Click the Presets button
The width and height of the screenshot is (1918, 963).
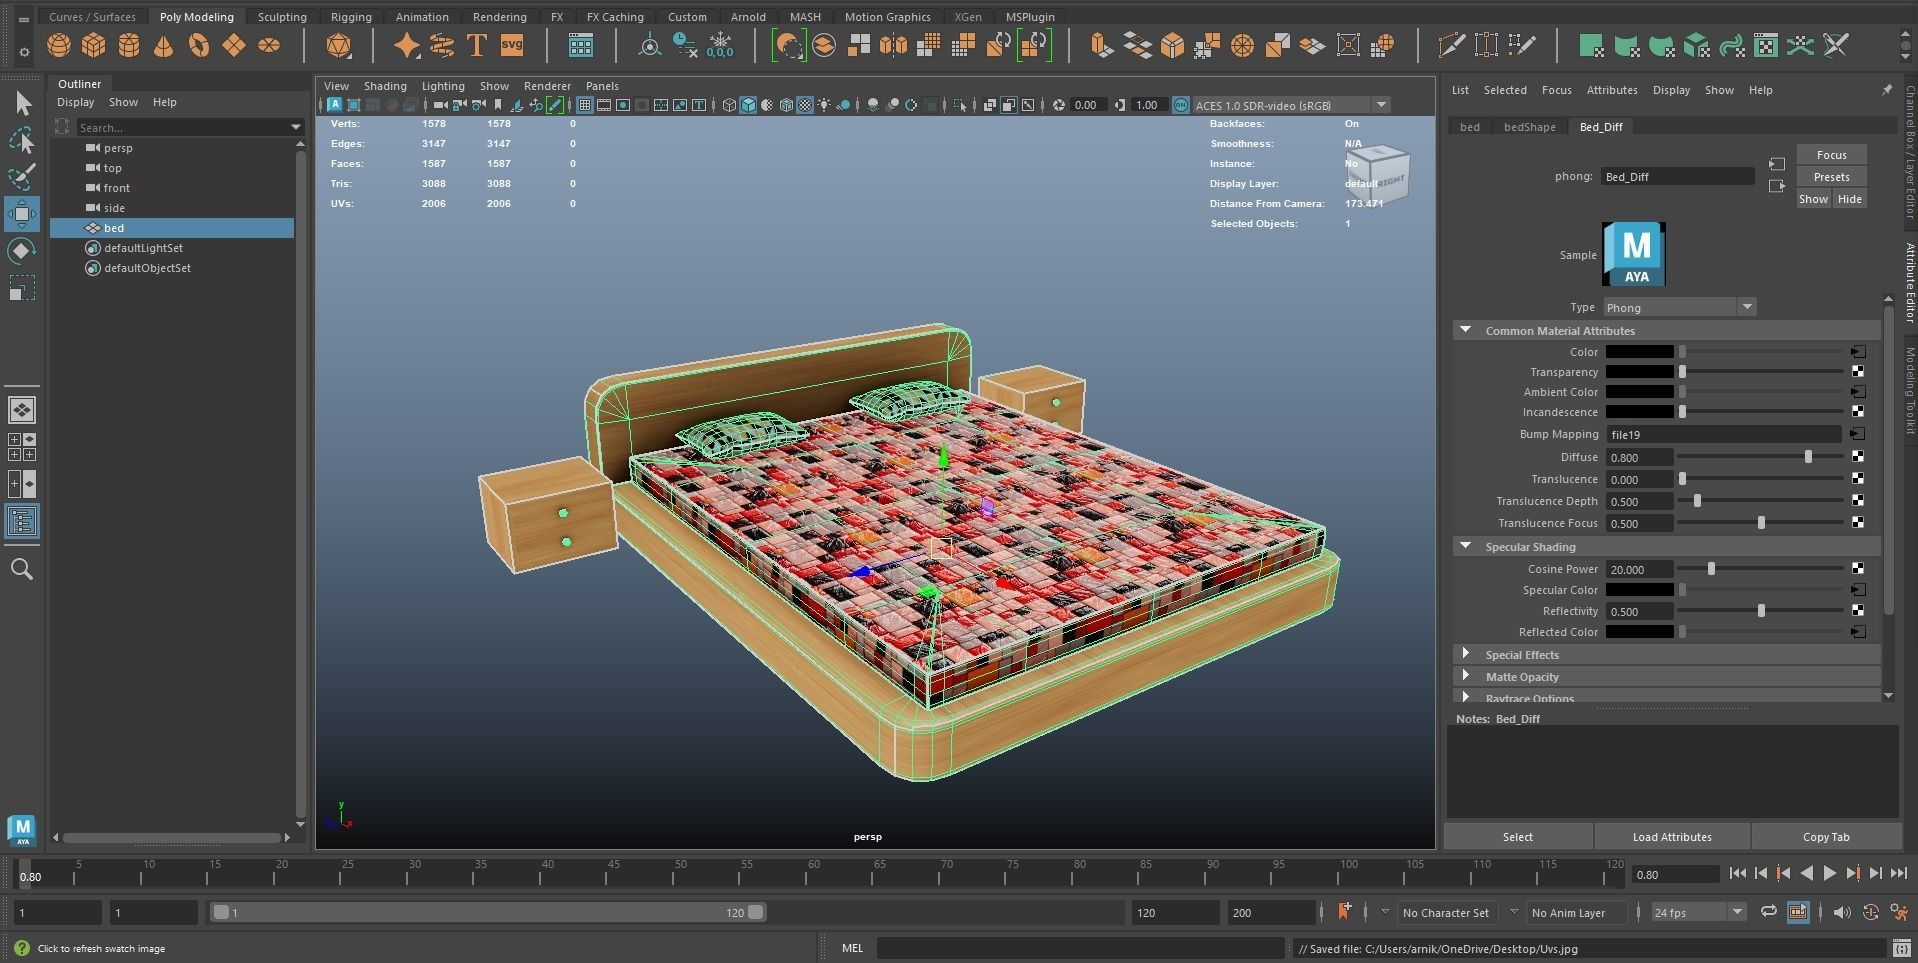[x=1832, y=177]
